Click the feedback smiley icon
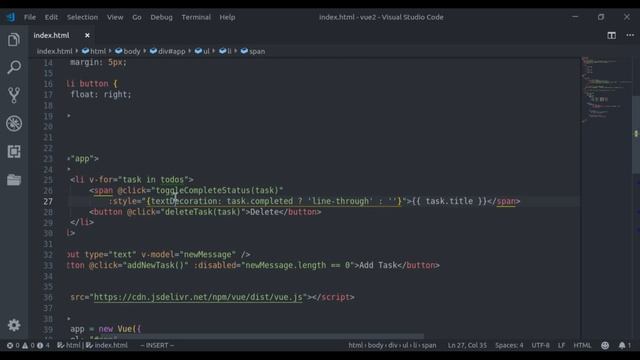This screenshot has width=640, height=360. pos(605,345)
